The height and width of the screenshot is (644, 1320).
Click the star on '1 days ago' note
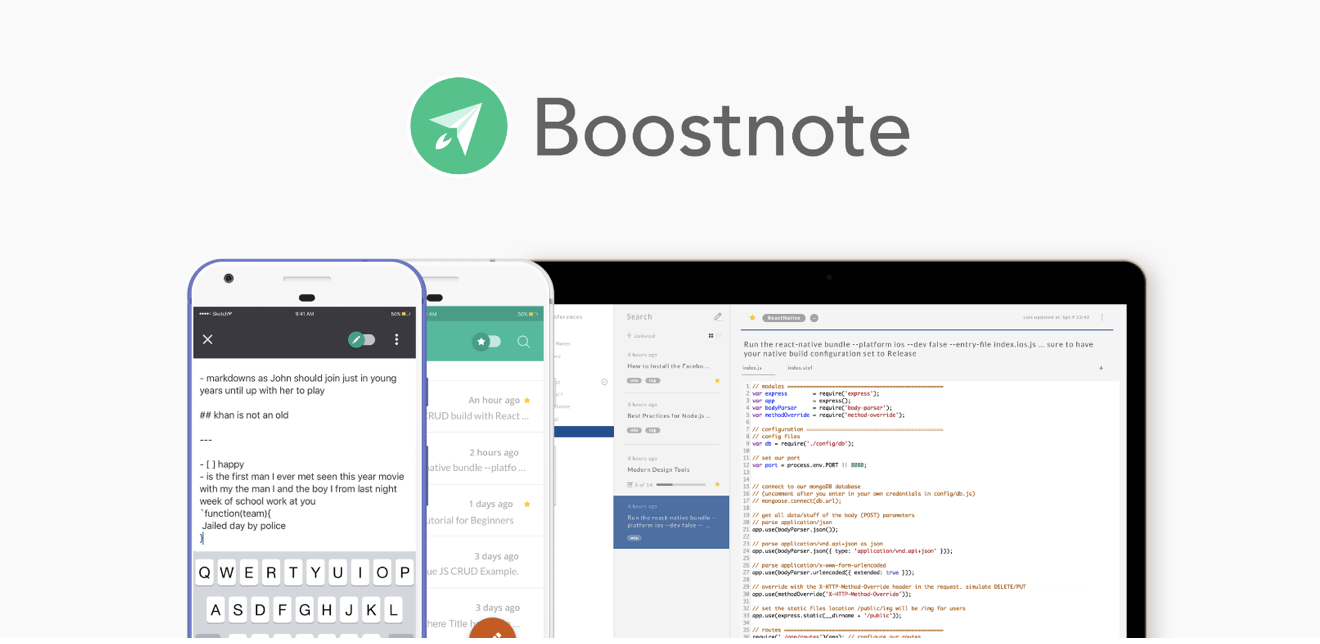[527, 504]
